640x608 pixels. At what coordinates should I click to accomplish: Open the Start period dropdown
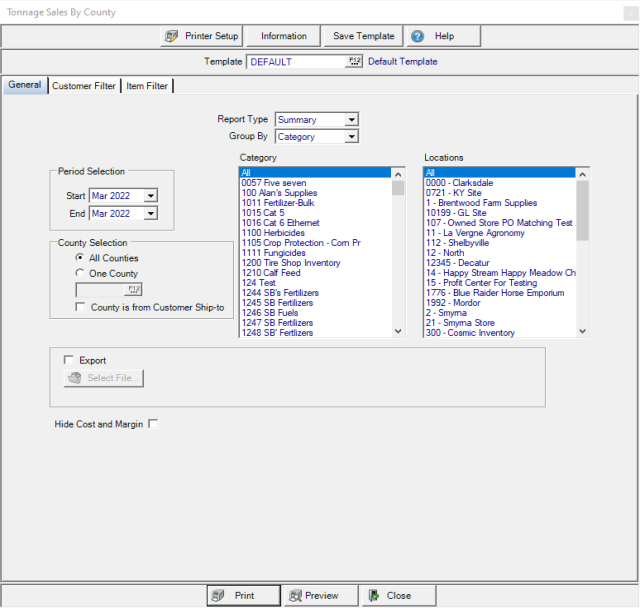click(x=151, y=196)
